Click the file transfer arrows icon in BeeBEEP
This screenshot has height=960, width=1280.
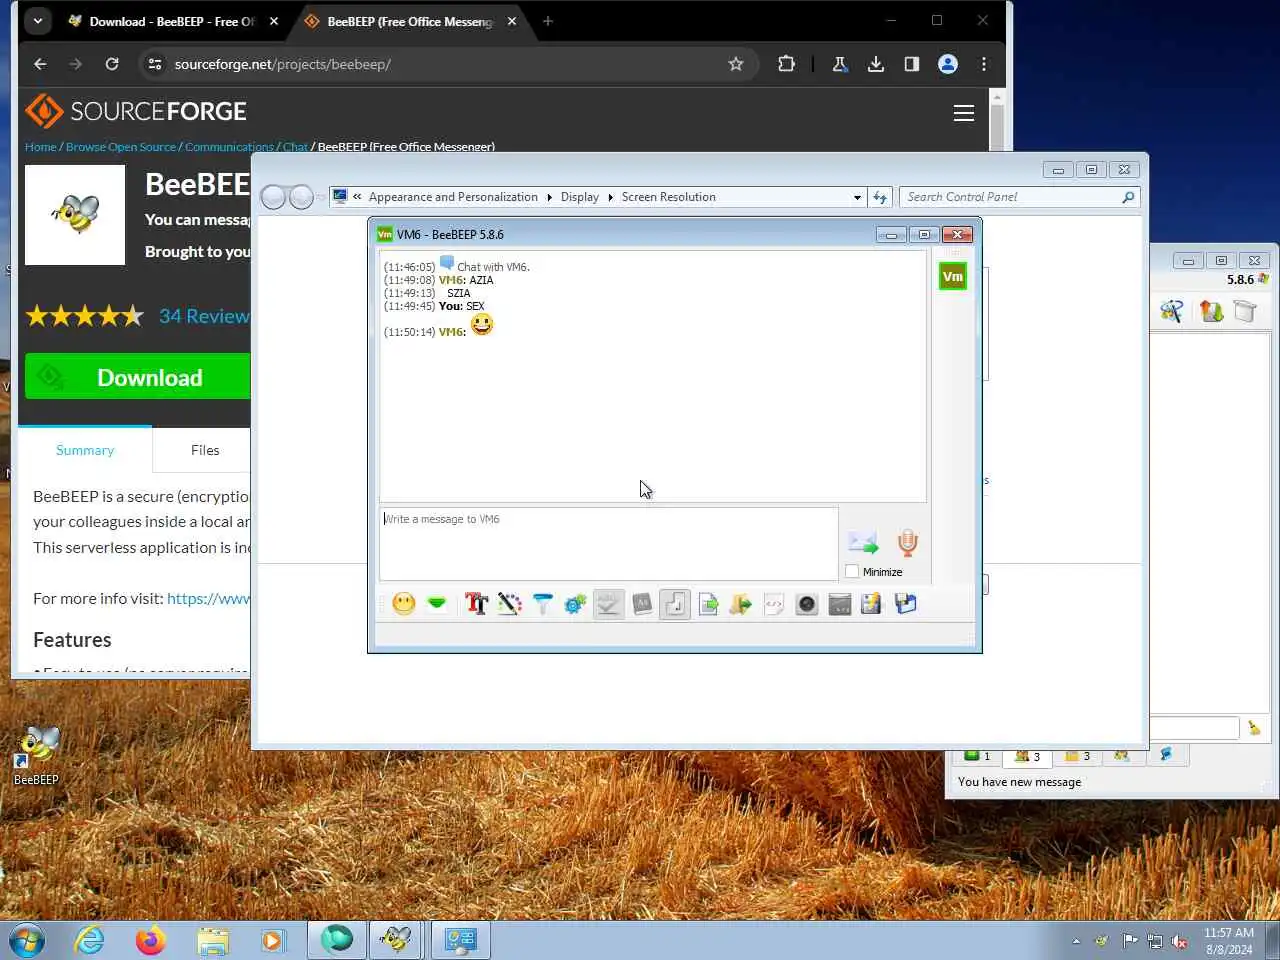click(1211, 311)
